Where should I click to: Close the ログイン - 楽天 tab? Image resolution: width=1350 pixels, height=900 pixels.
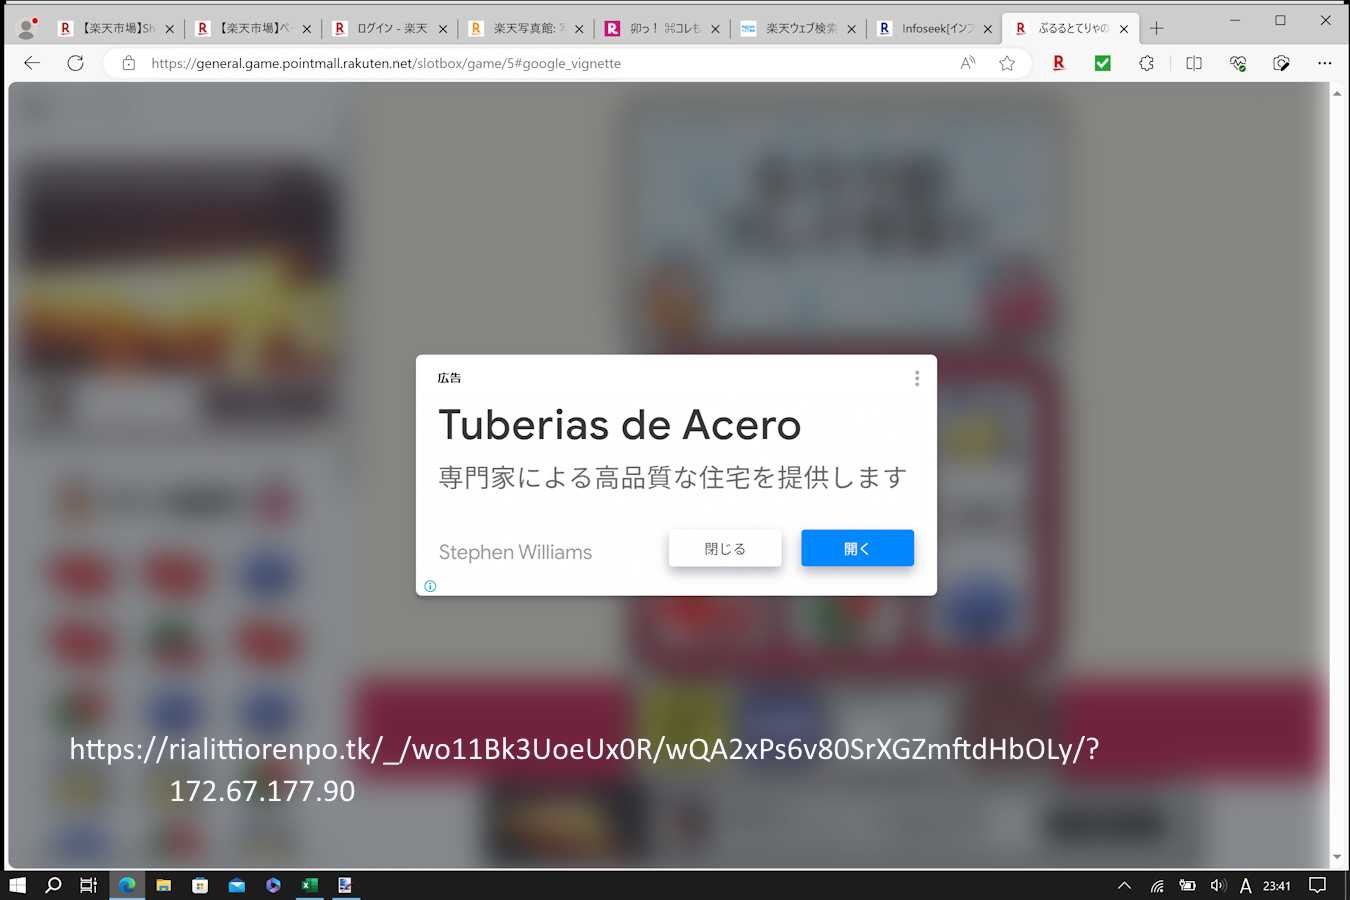point(442,29)
